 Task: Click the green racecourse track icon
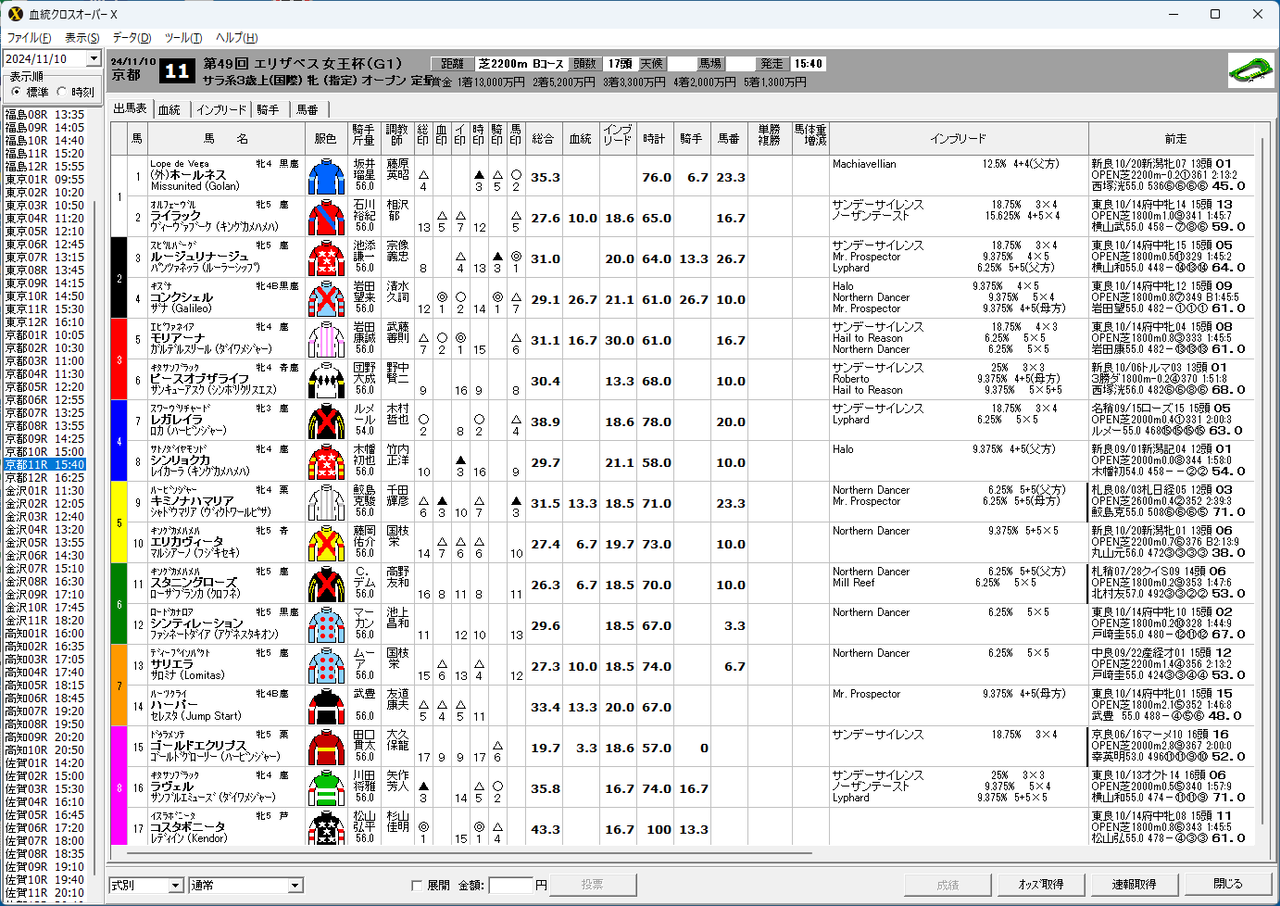coord(1250,70)
